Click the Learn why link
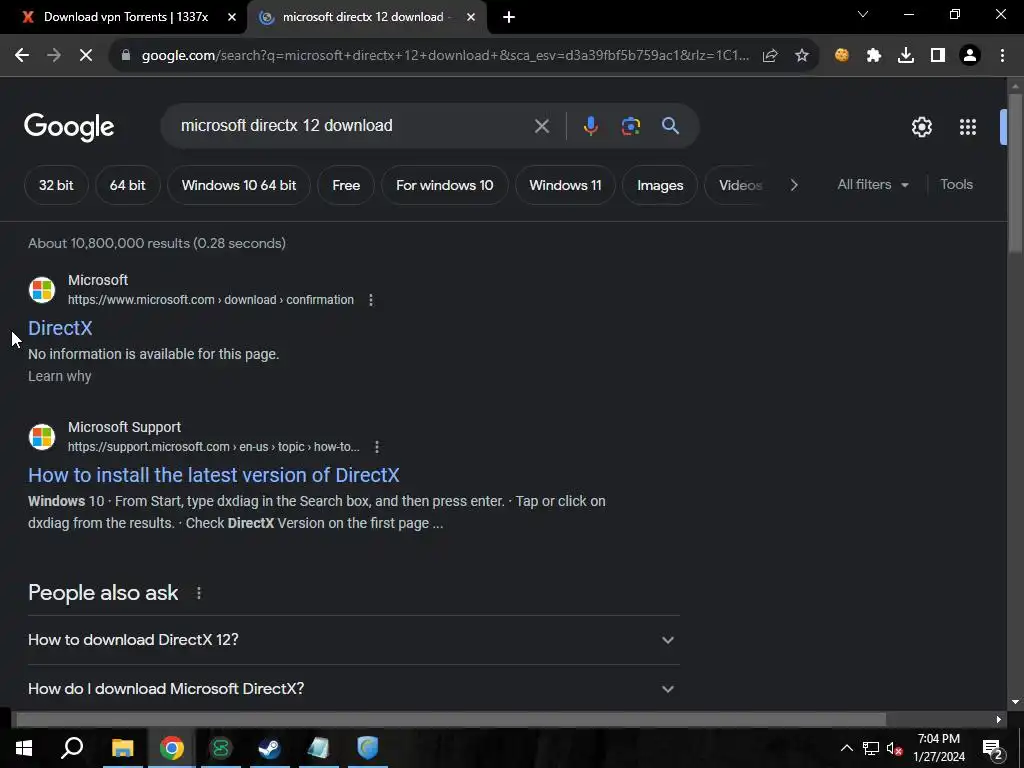 (x=59, y=376)
